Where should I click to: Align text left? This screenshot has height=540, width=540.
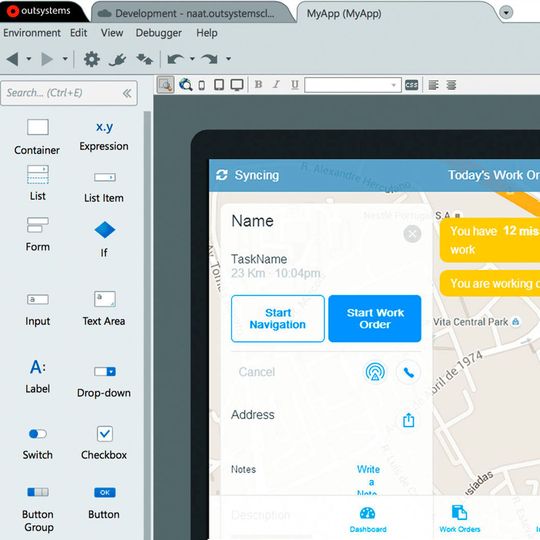[434, 85]
